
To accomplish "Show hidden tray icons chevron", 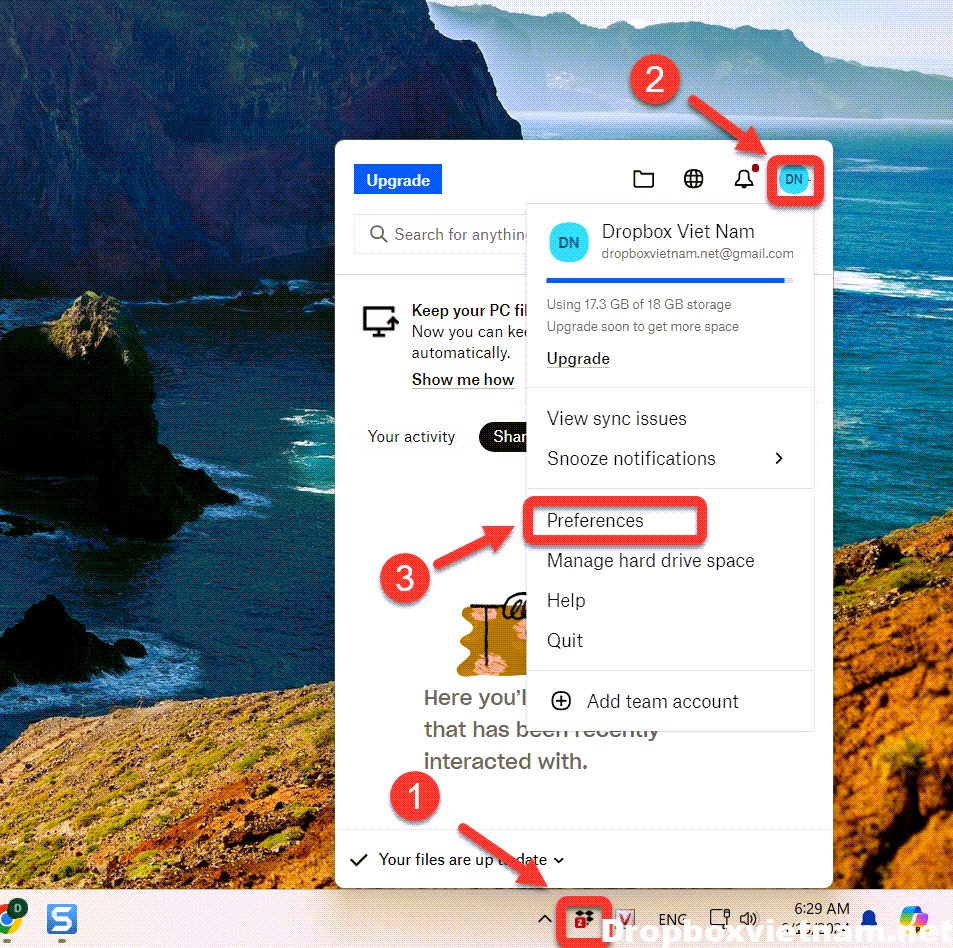I will 544,919.
